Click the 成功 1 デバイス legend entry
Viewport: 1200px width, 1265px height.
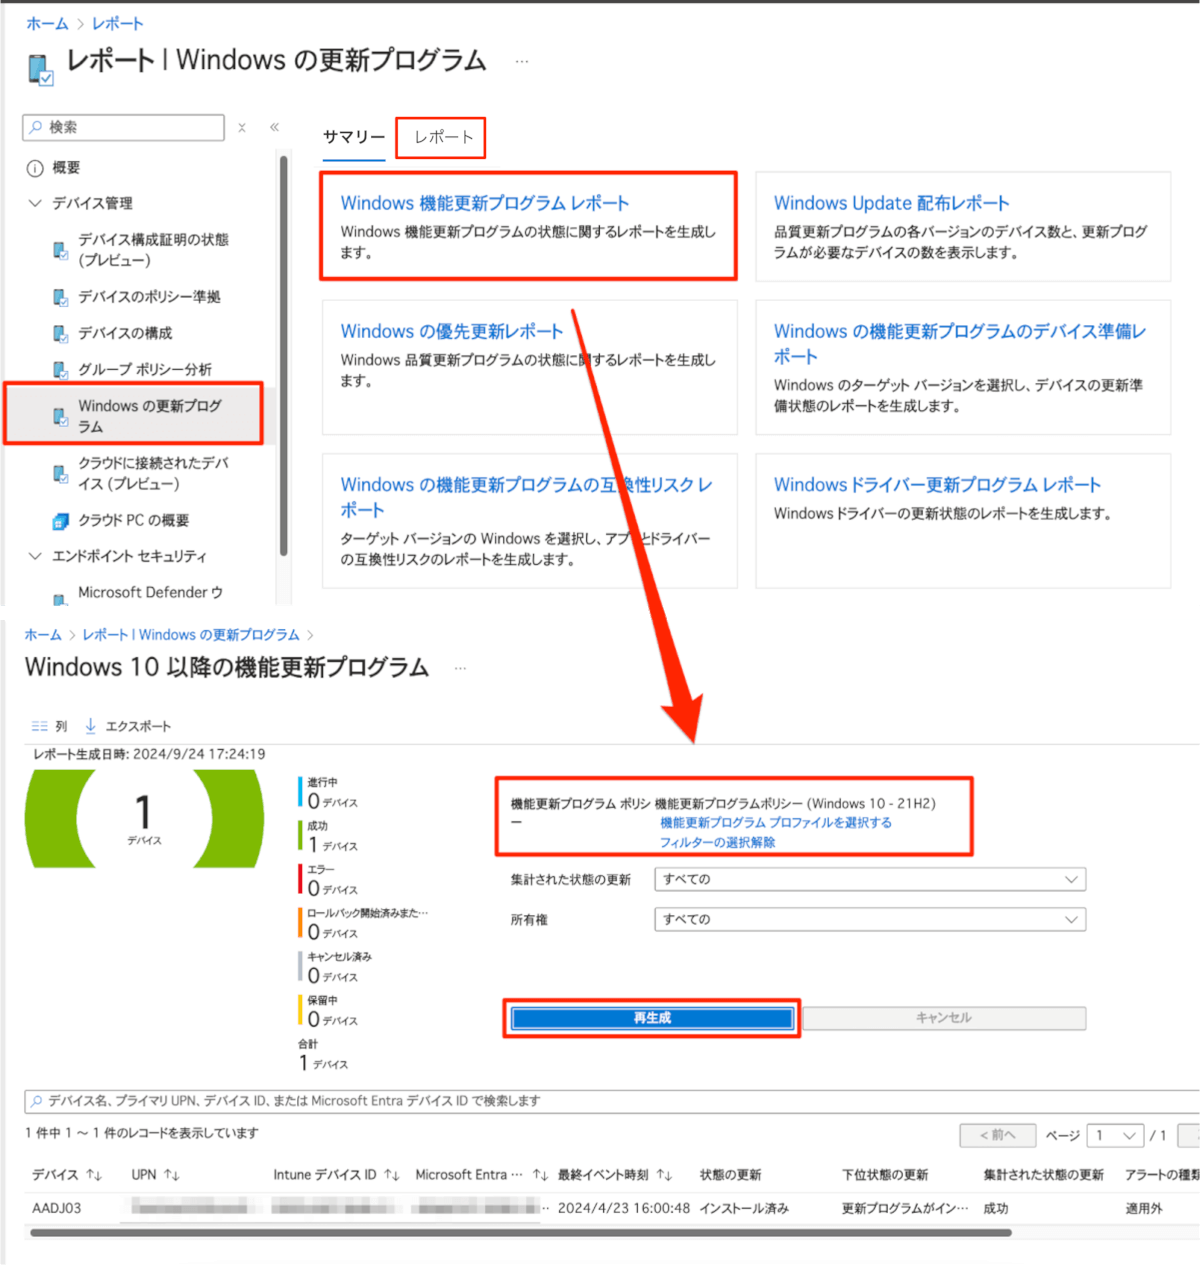click(x=329, y=836)
